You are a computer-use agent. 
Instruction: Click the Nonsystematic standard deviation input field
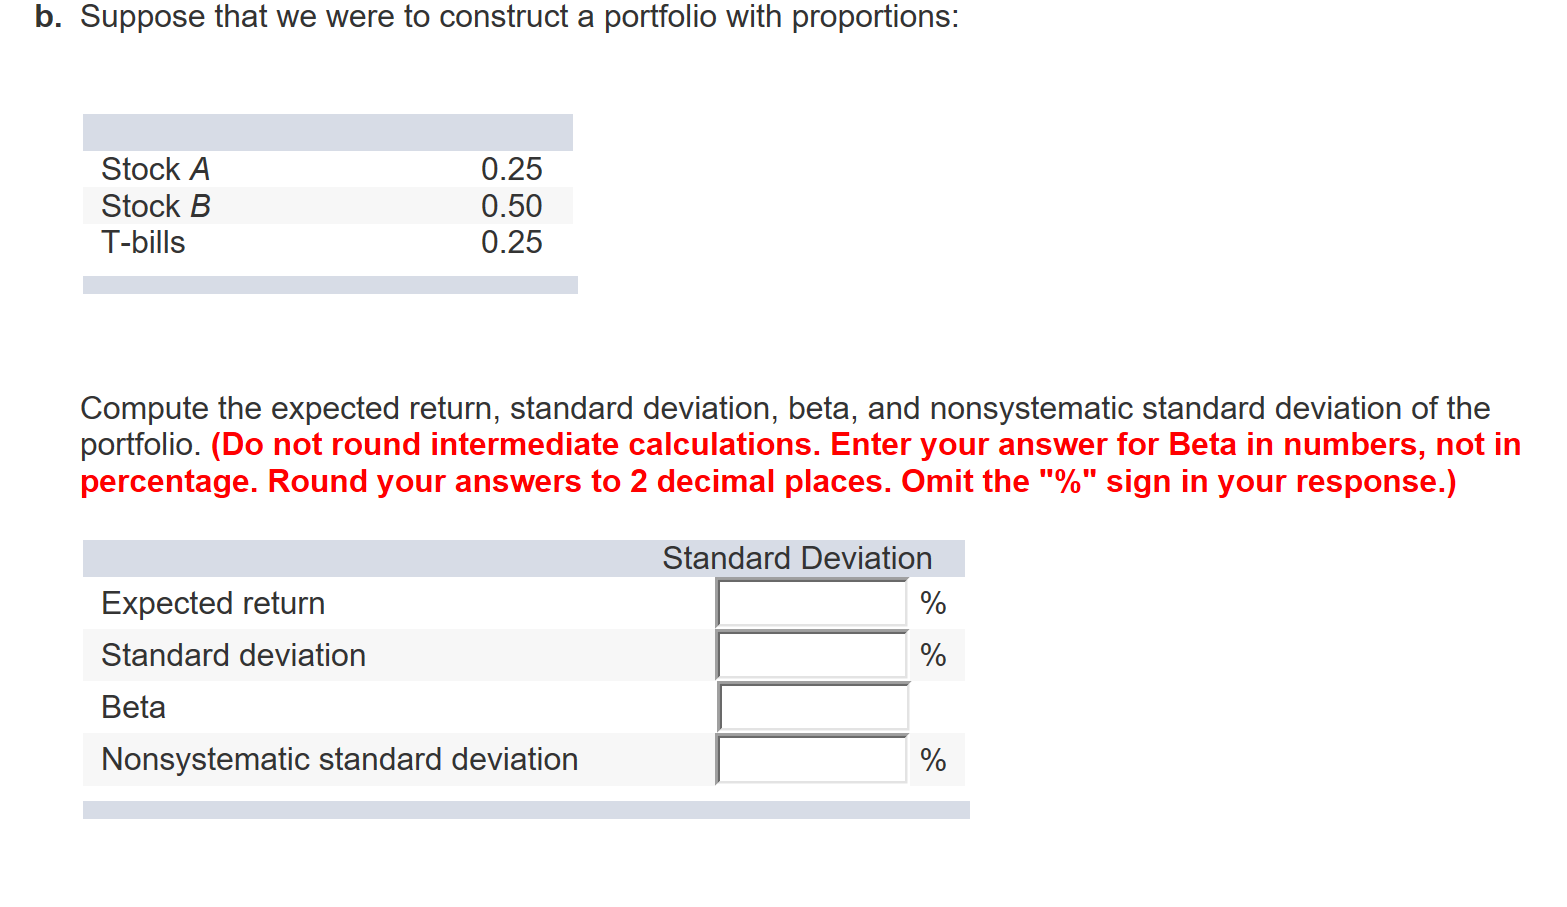pyautogui.click(x=811, y=759)
